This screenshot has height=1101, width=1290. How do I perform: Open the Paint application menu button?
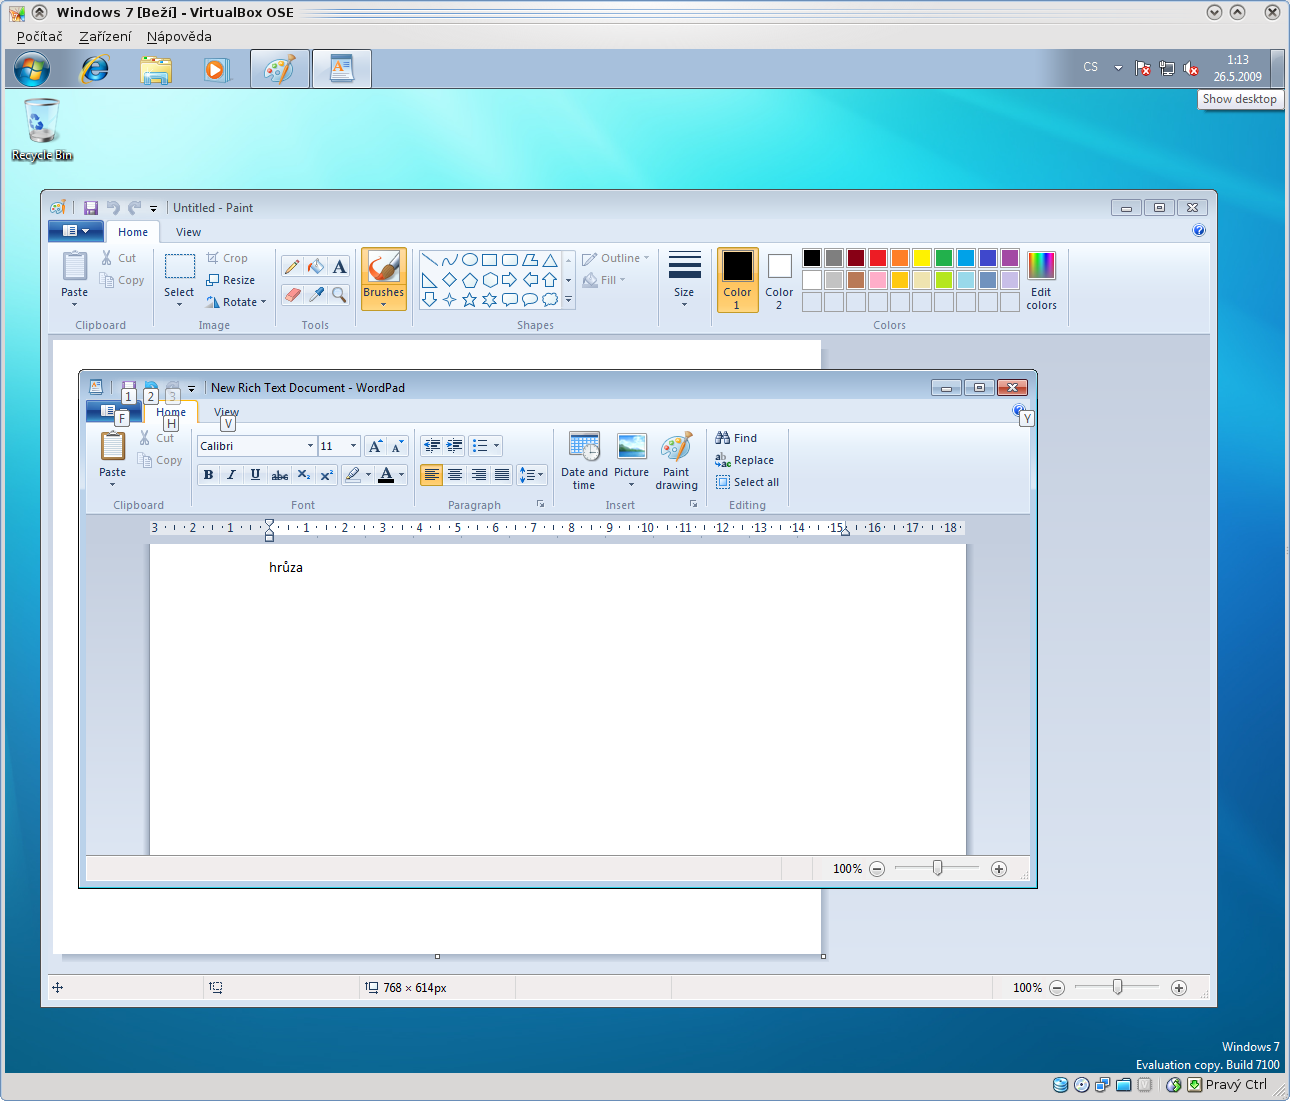[76, 231]
